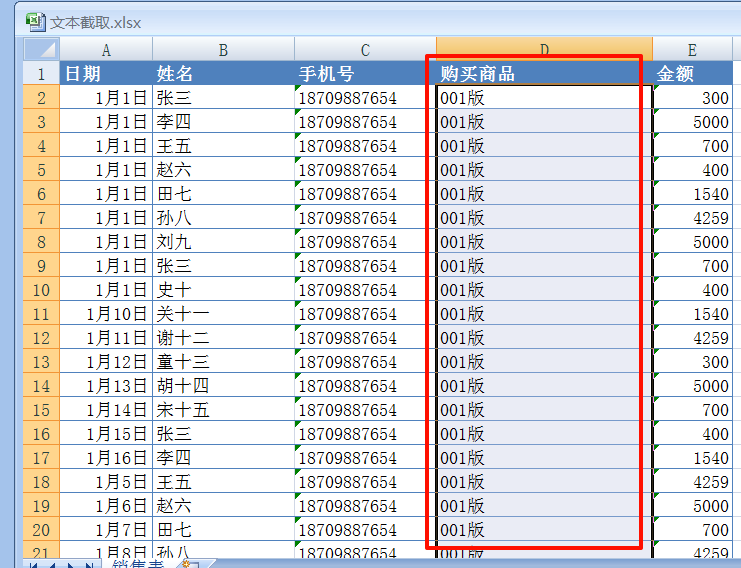The image size is (741, 568).
Task: Select the amount 1540 in row 6
Action: click(692, 193)
